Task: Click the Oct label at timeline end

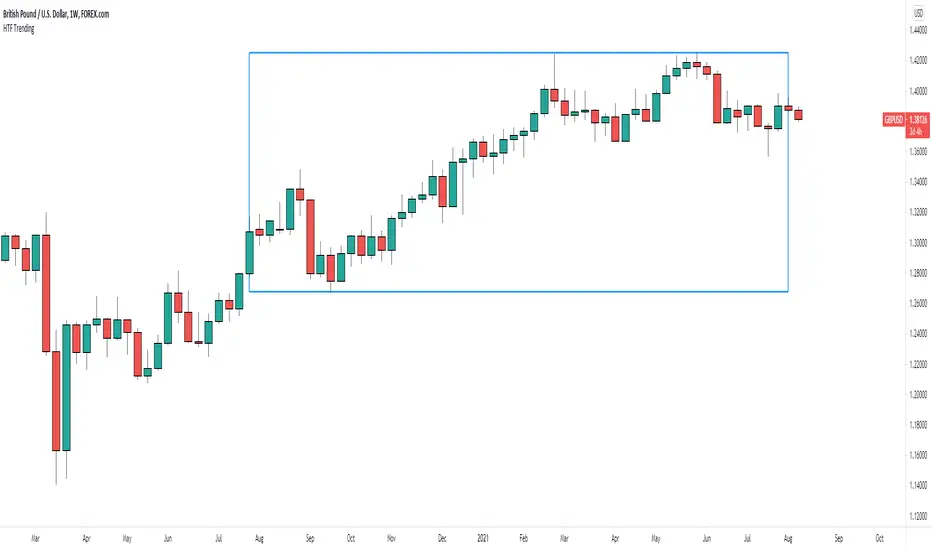Action: [x=878, y=535]
